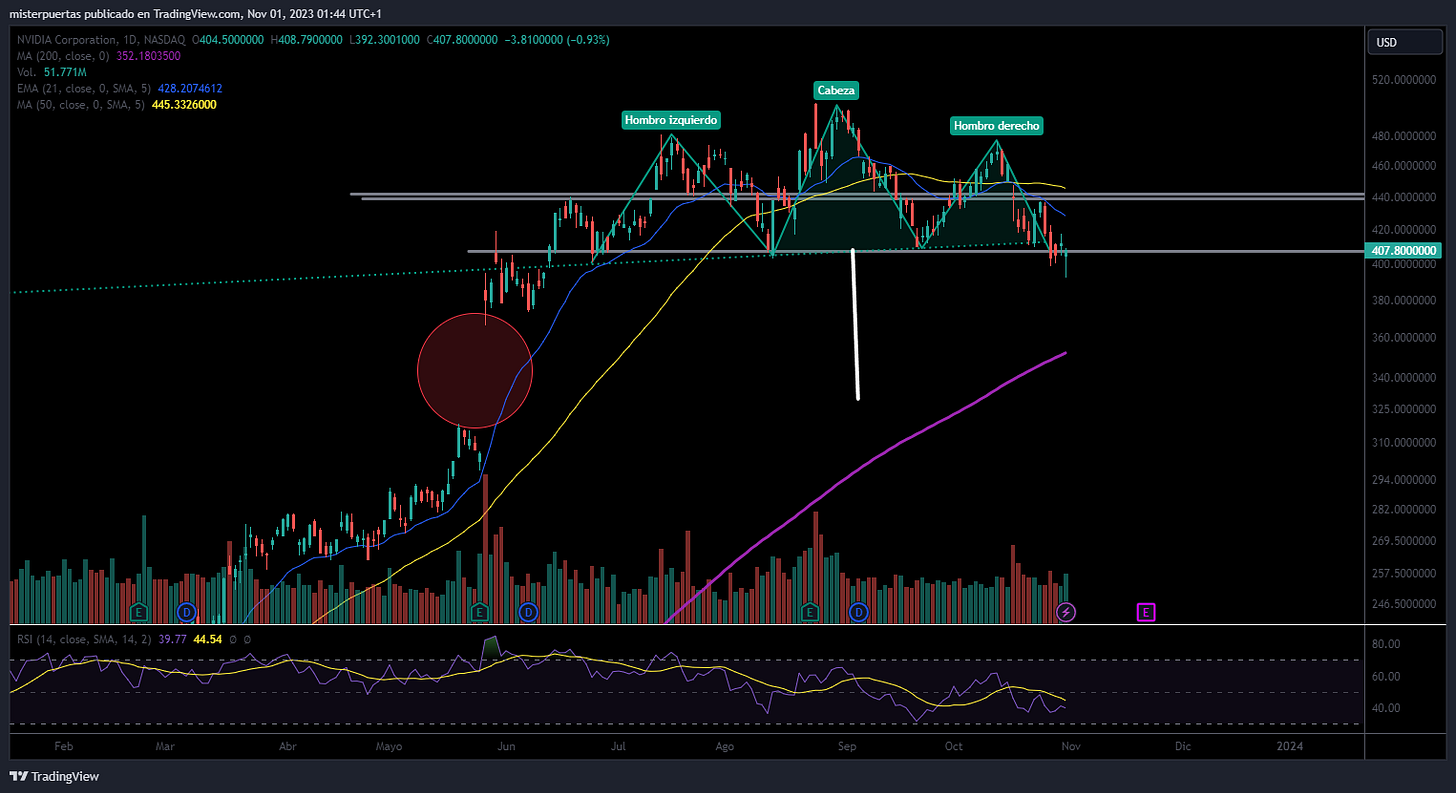Click the 407.80 current price label
Screen dimensions: 1456x793
point(1402,250)
